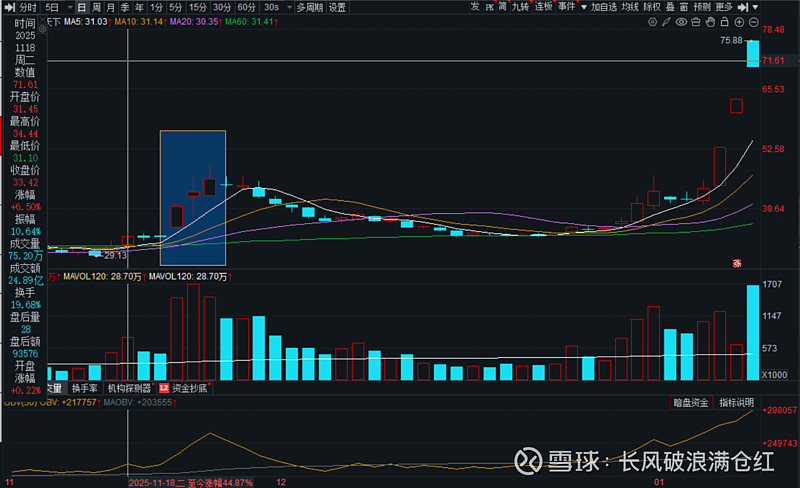The height and width of the screenshot is (488, 800).
Task: Expand the 5日 period dropdown arrow
Action: [67, 6]
